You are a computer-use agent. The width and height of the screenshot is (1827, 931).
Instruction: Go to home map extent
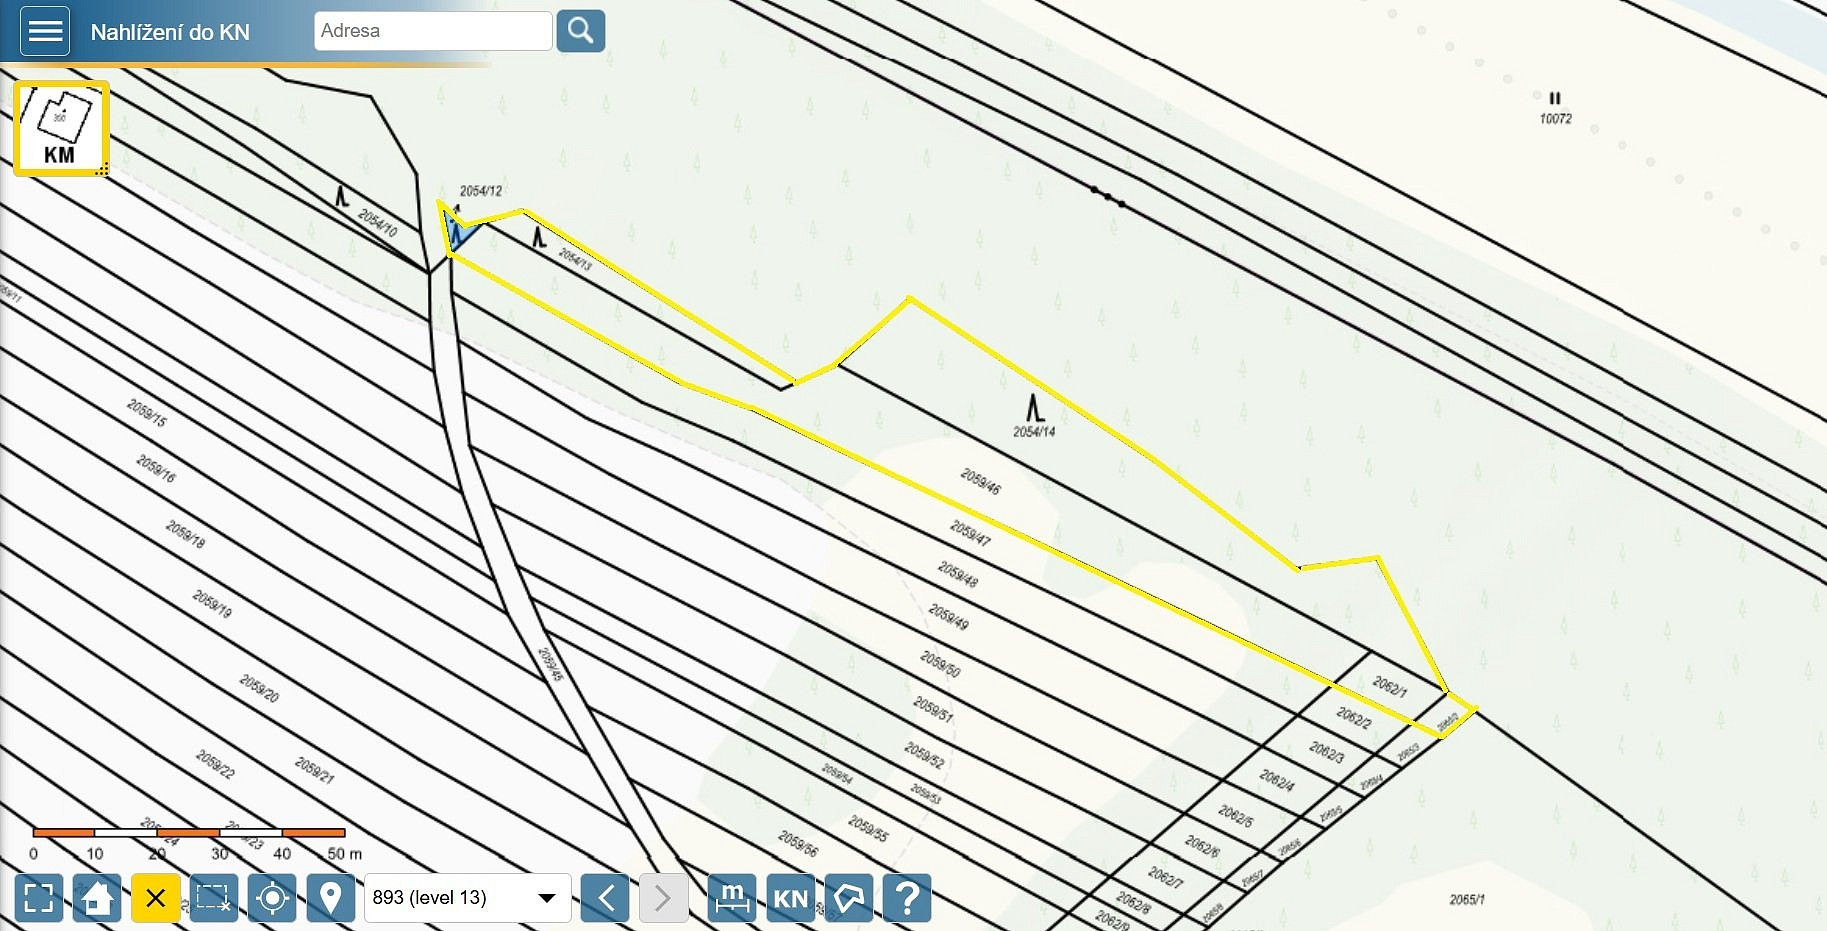[x=97, y=897]
